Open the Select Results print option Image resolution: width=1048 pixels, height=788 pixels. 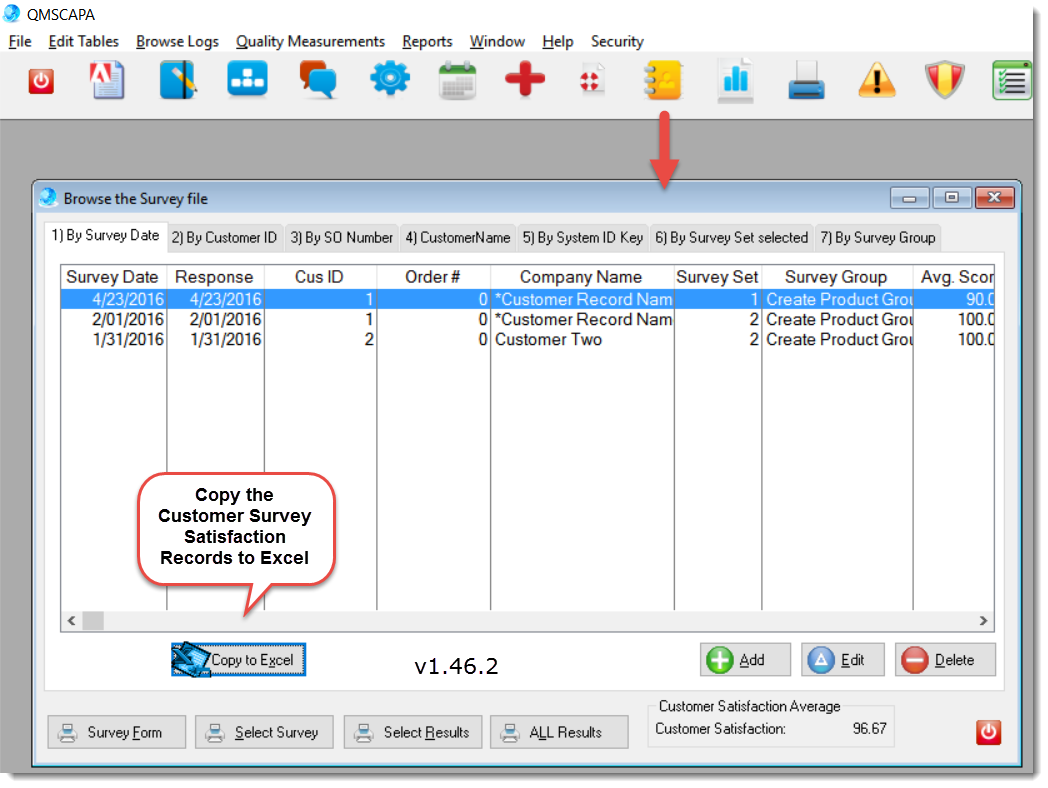pos(412,732)
